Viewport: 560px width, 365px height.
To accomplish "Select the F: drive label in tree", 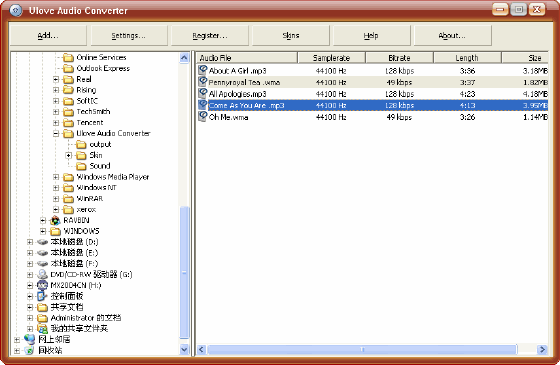I will (74, 264).
